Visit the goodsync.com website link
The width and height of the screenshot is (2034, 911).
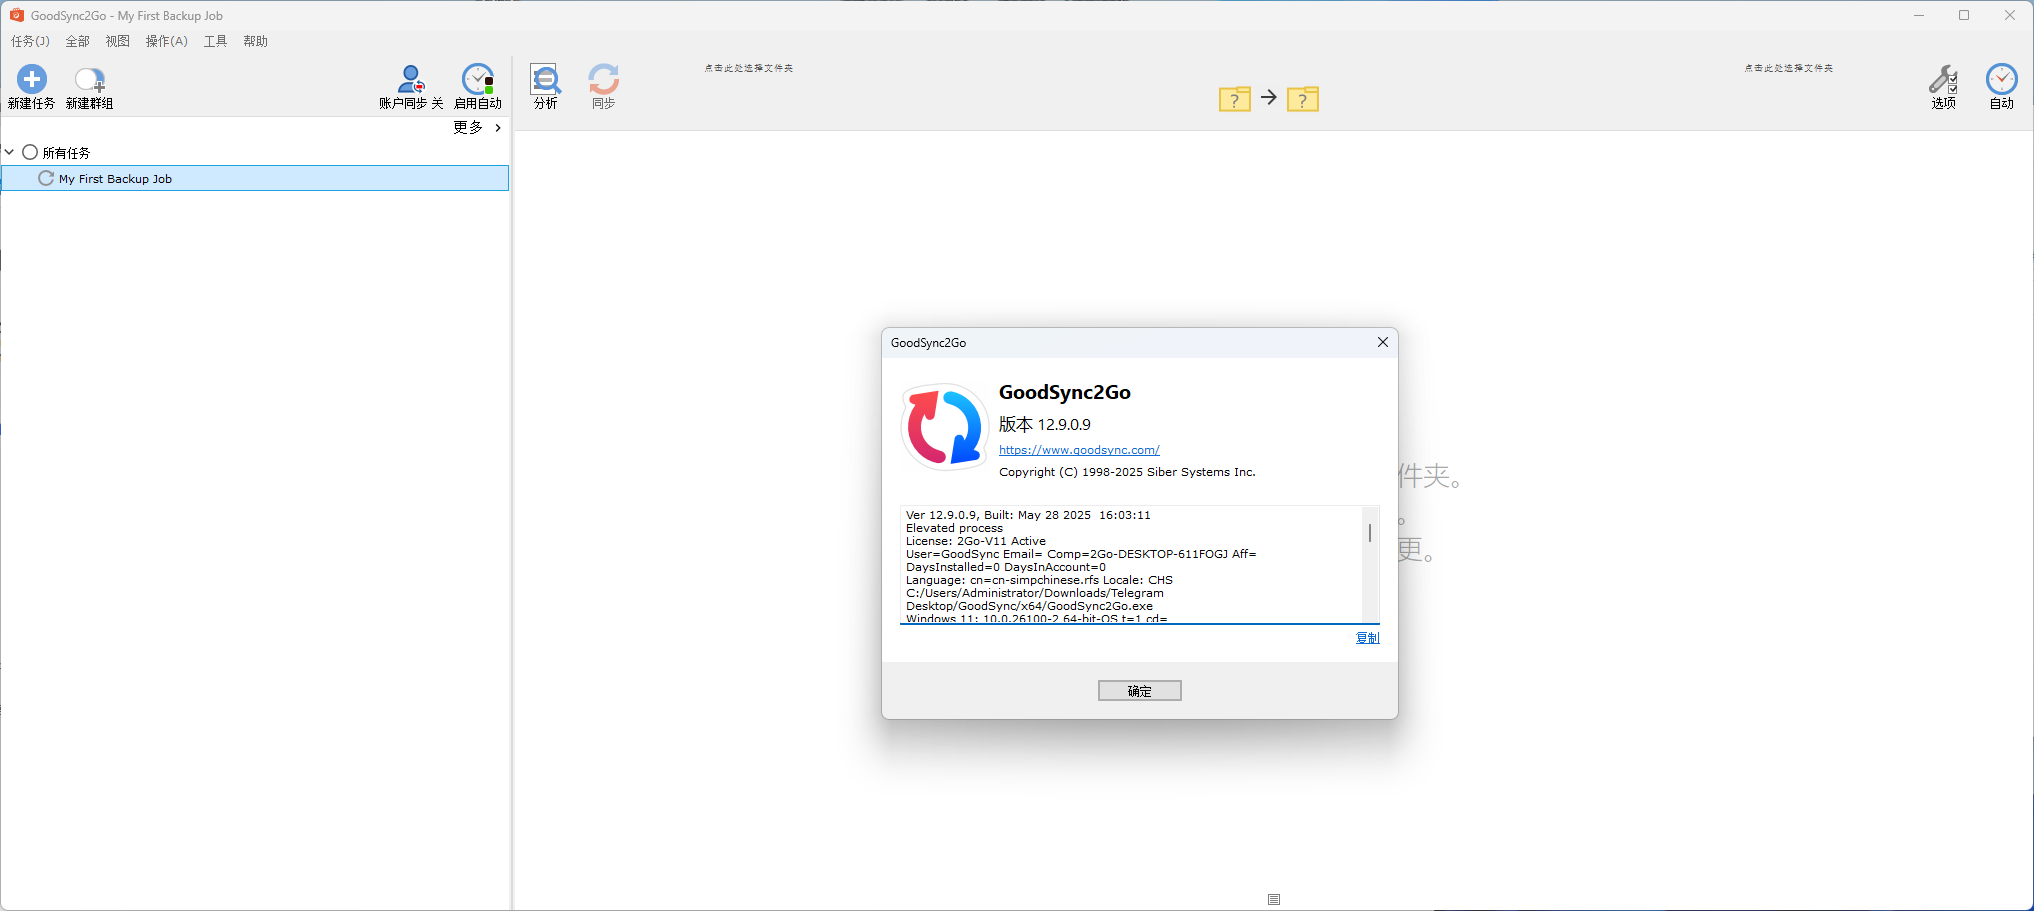click(x=1078, y=450)
